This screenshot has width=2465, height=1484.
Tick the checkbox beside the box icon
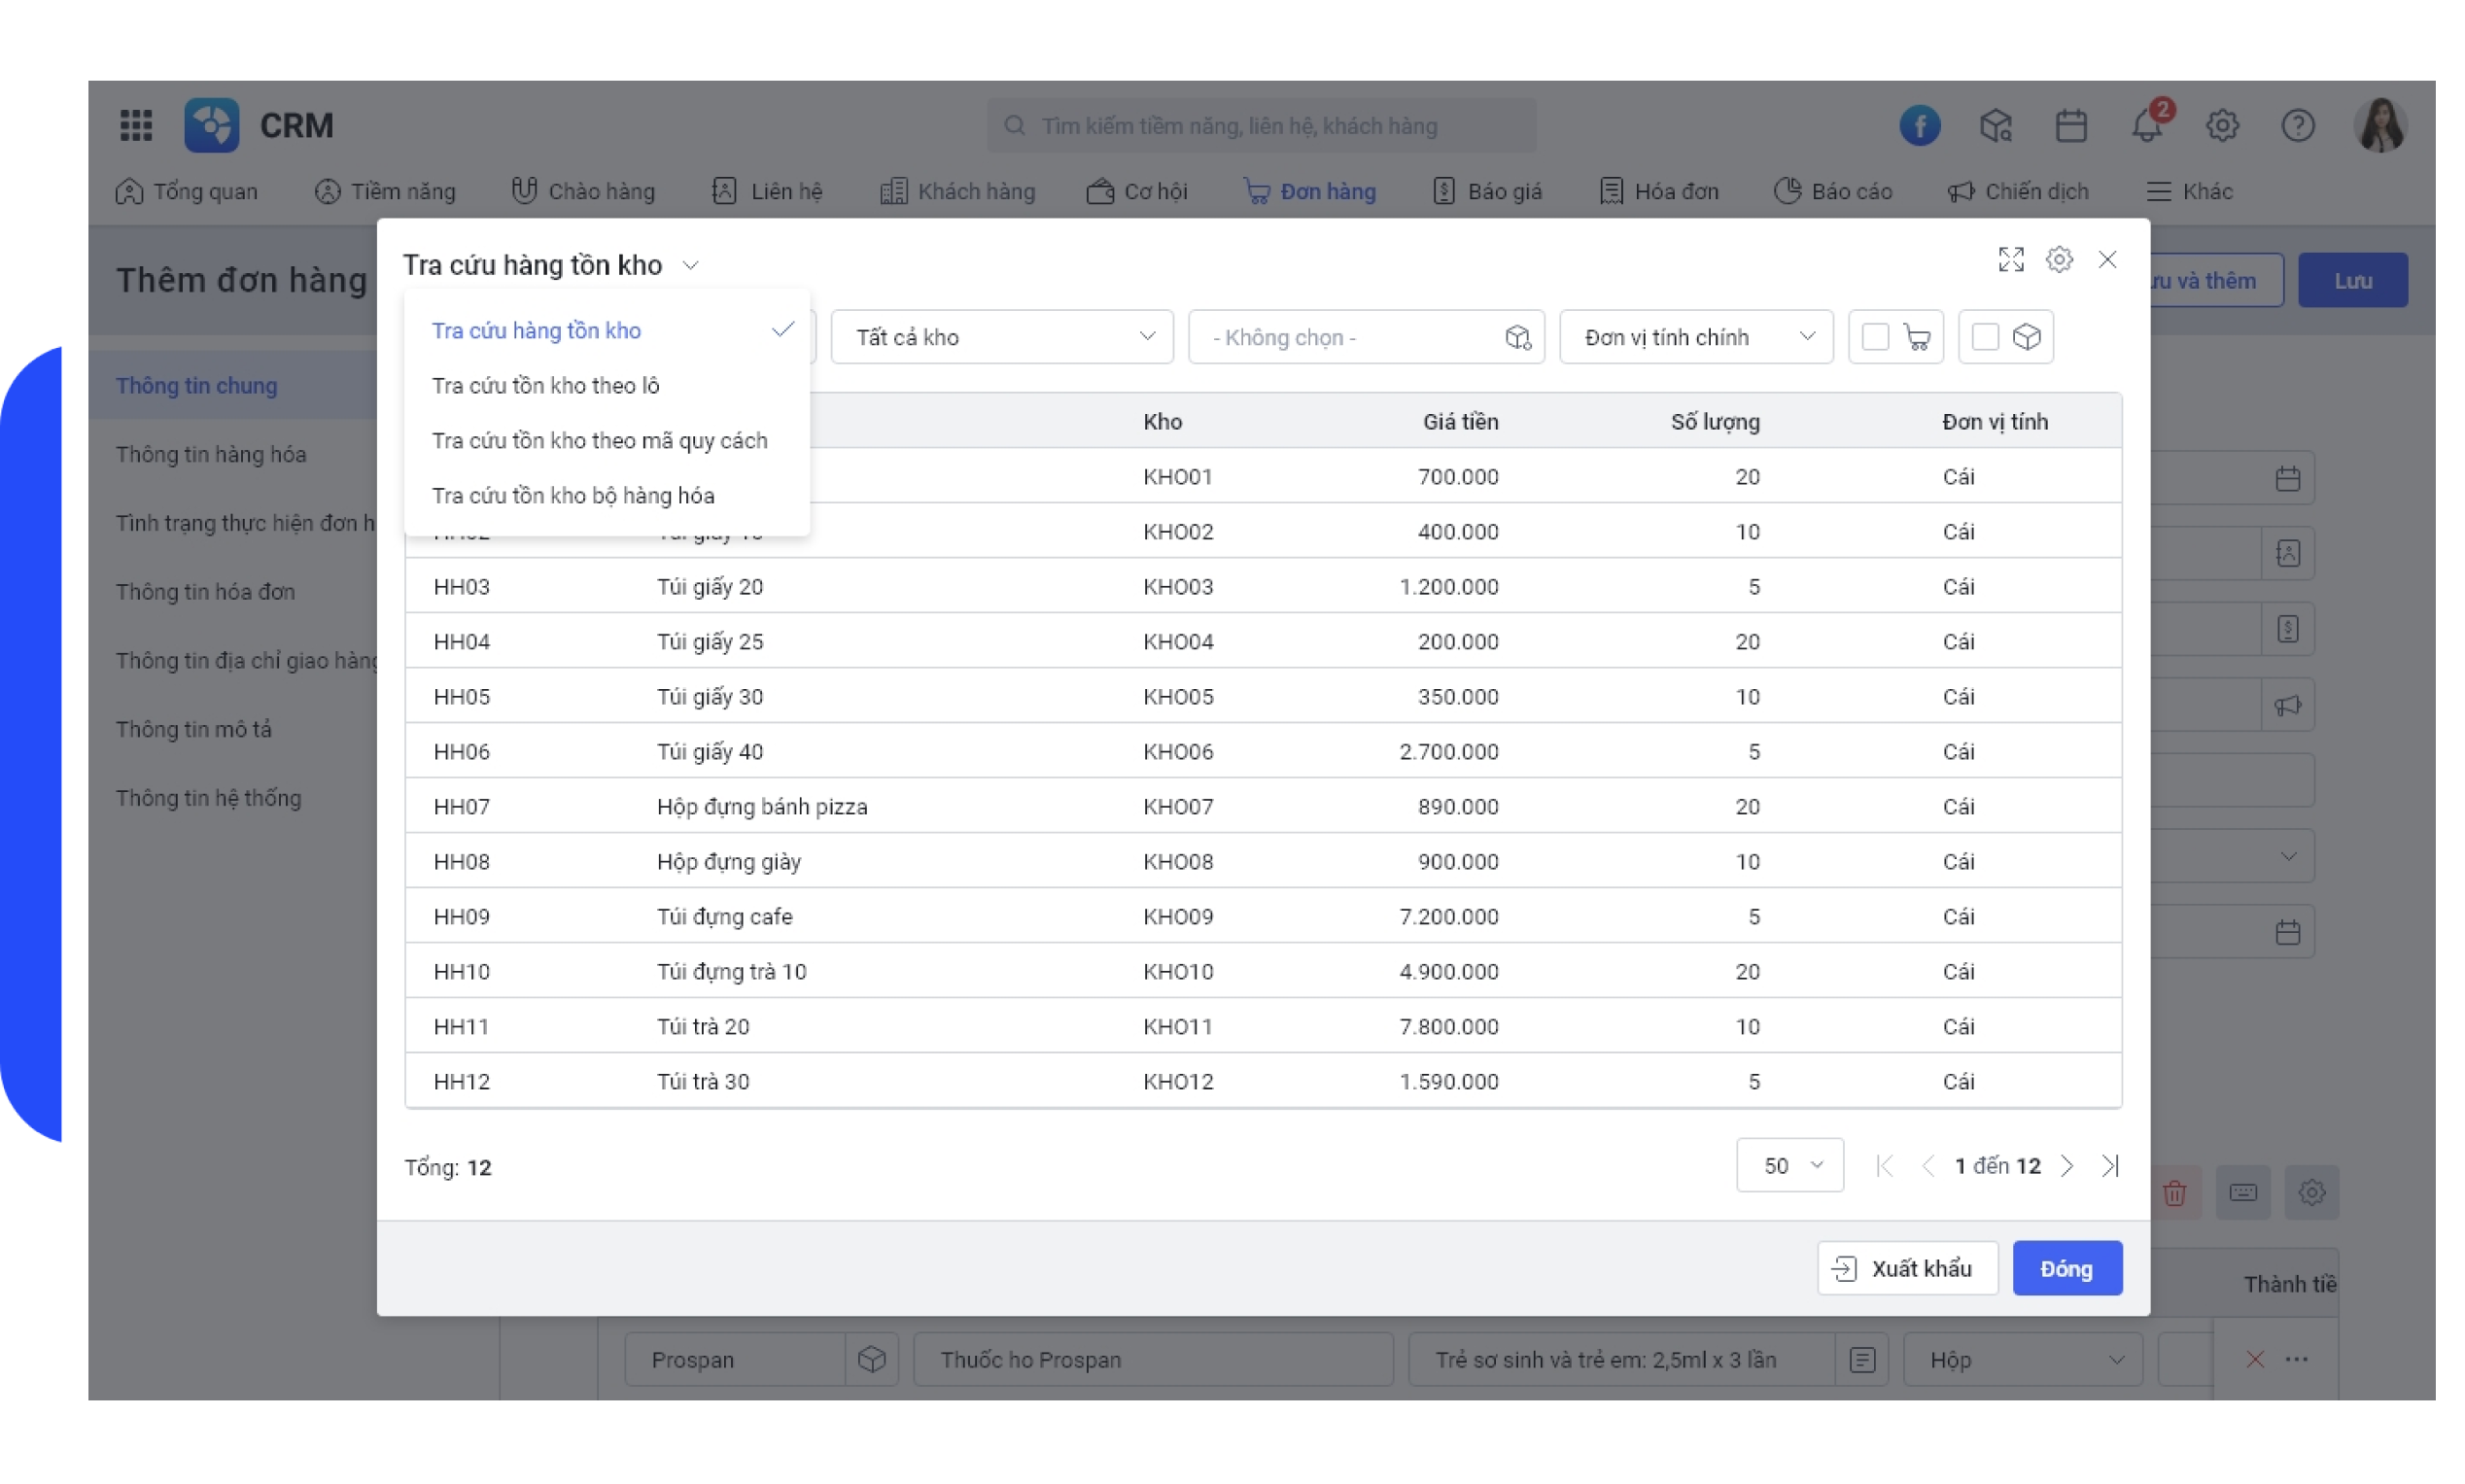pyautogui.click(x=1985, y=337)
